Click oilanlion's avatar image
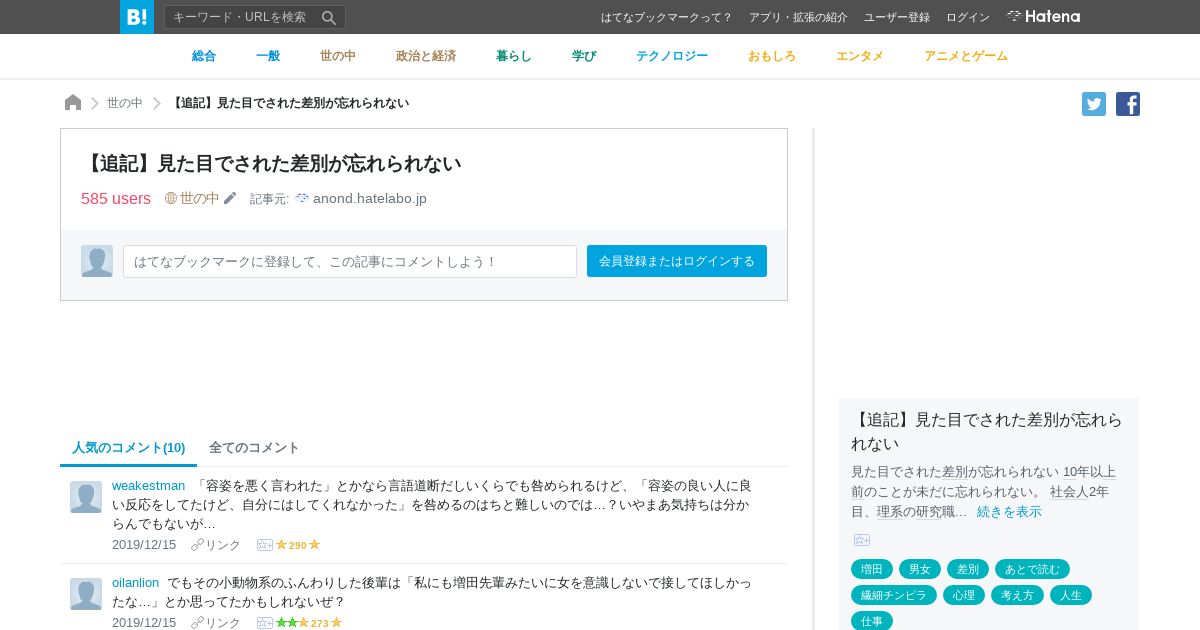Image resolution: width=1200 pixels, height=630 pixels. [x=86, y=594]
